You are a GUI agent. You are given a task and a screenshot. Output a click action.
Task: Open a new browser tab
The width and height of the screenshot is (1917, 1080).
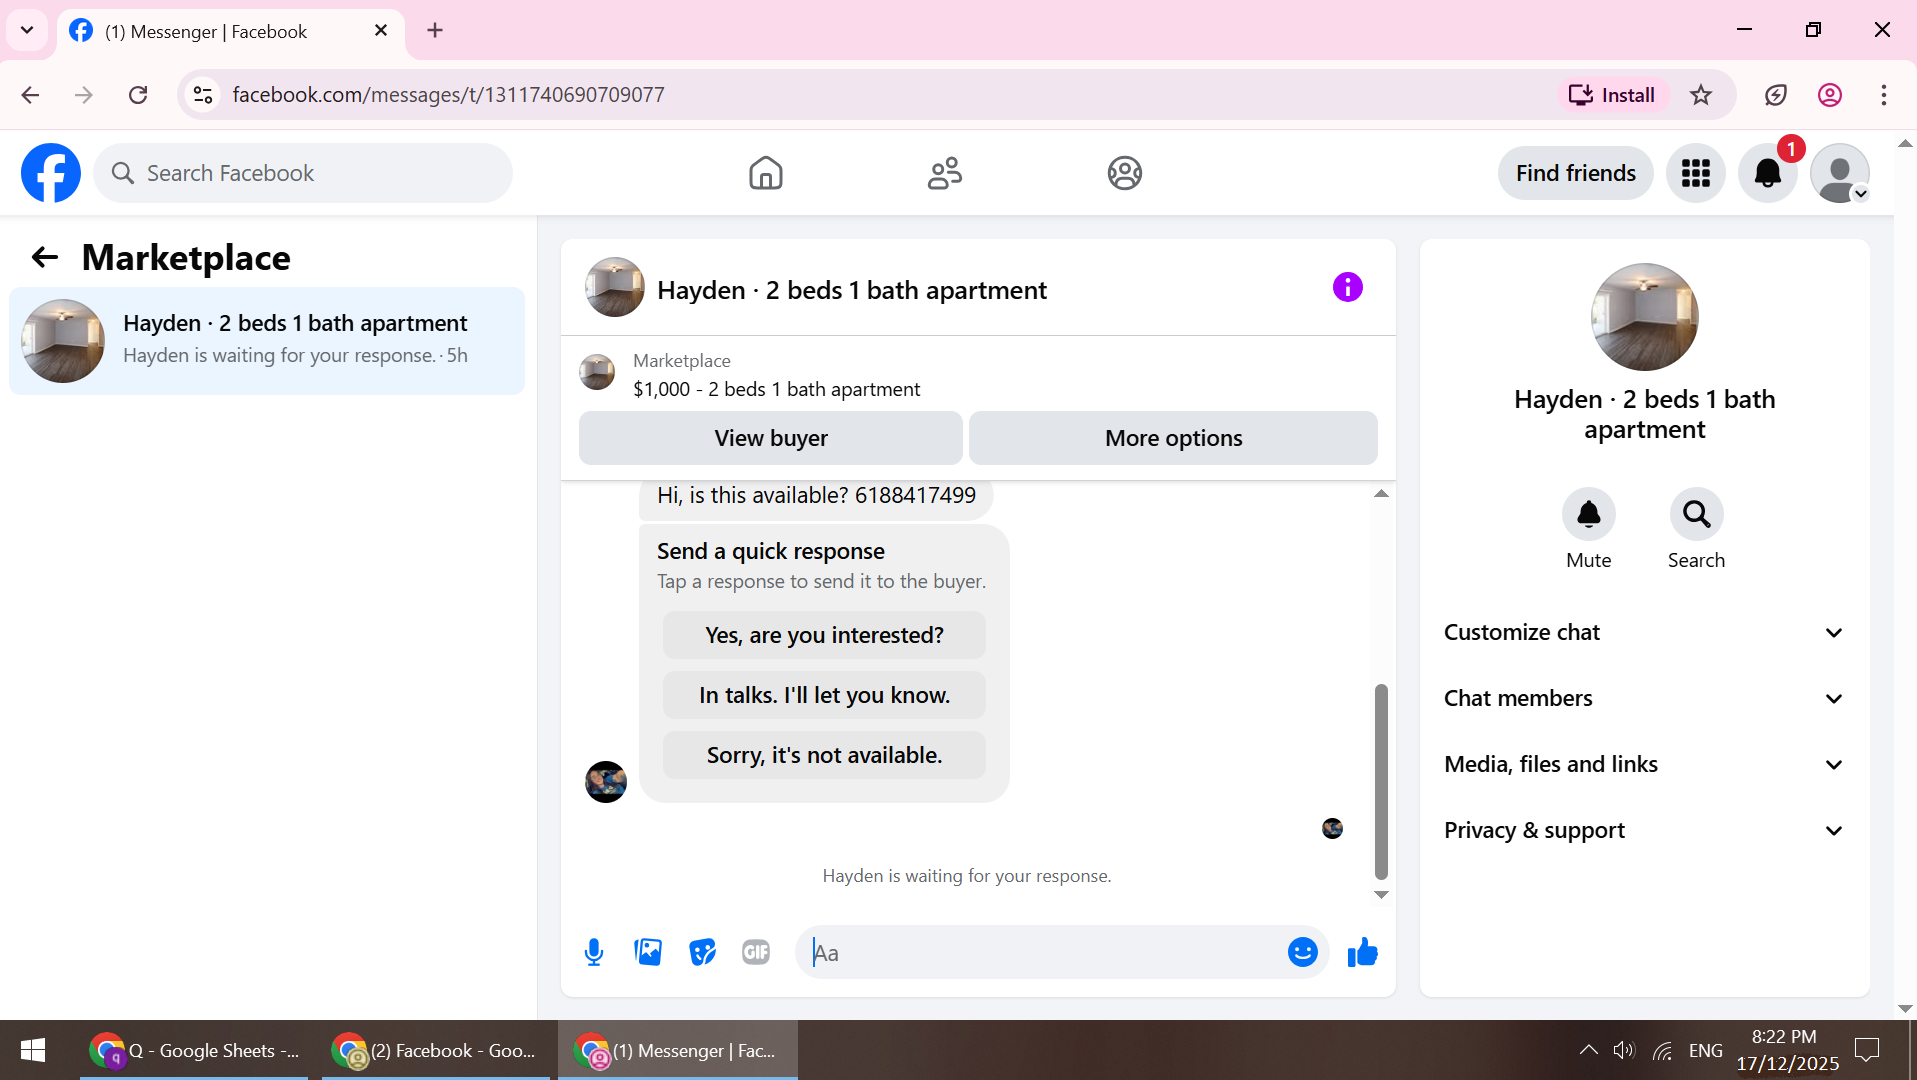pyautogui.click(x=435, y=30)
